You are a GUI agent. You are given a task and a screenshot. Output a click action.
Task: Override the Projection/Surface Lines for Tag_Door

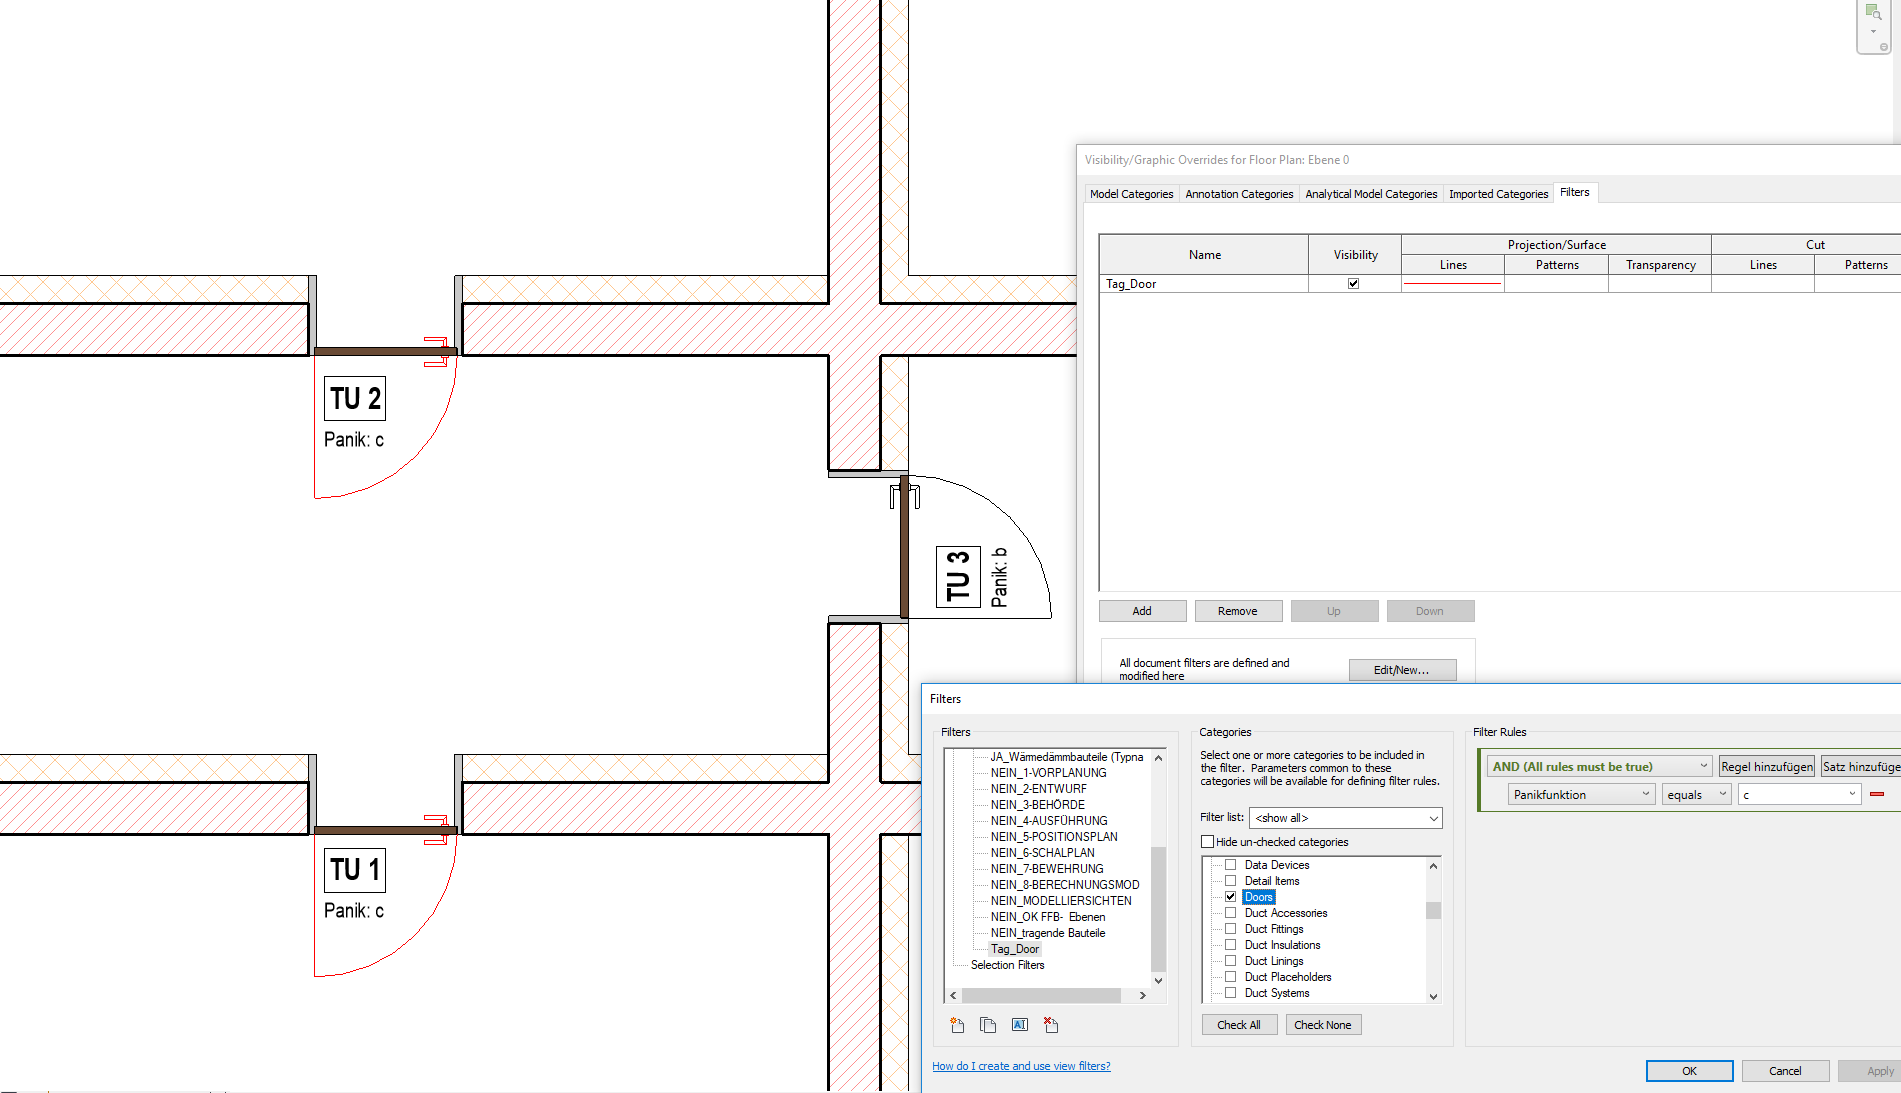pos(1452,283)
